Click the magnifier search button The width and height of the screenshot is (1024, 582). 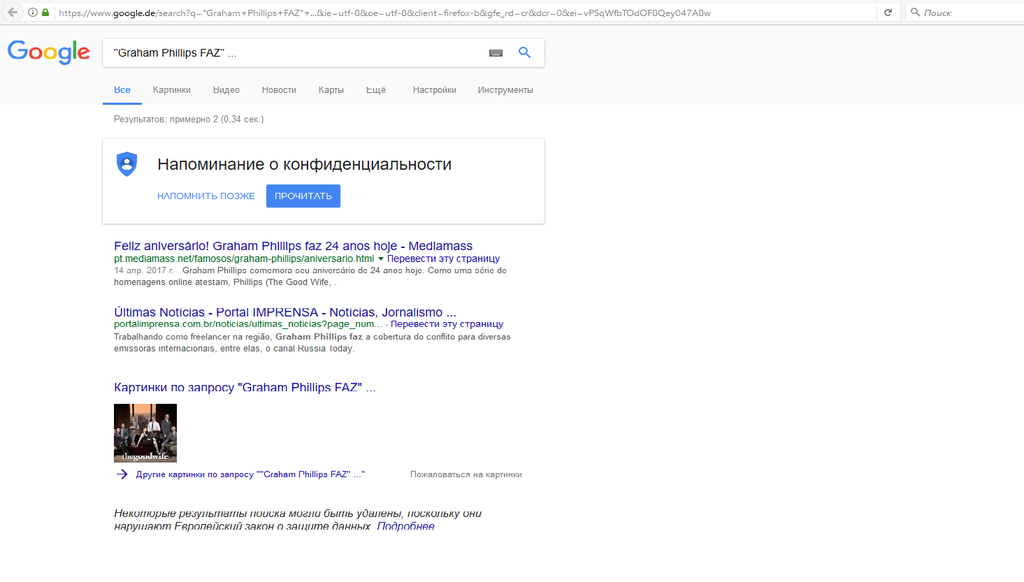524,53
